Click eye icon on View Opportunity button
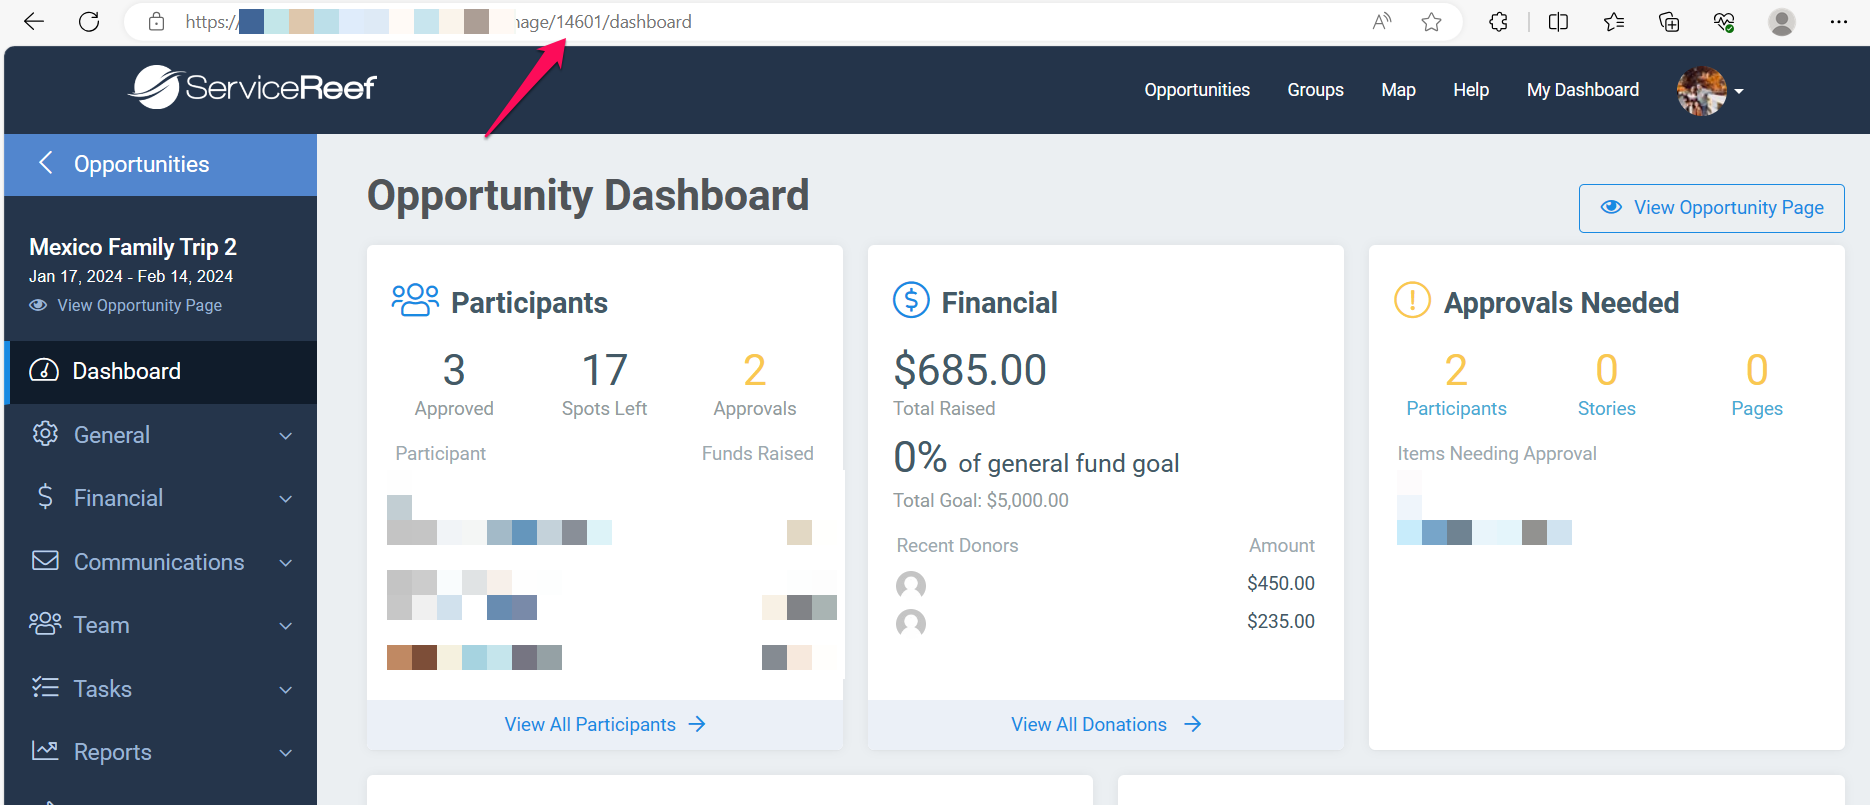This screenshot has height=805, width=1870. coord(1611,207)
